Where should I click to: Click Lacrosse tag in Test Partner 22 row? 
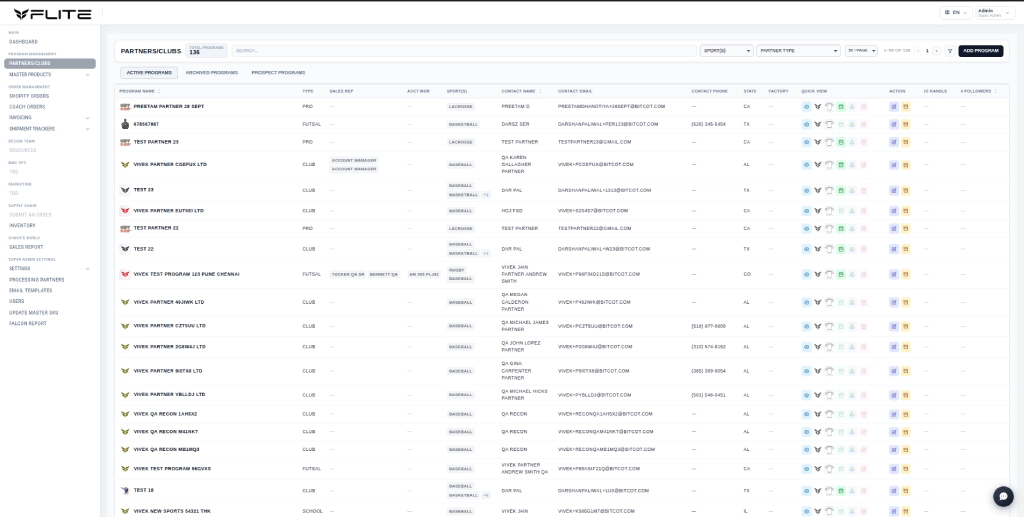461,228
